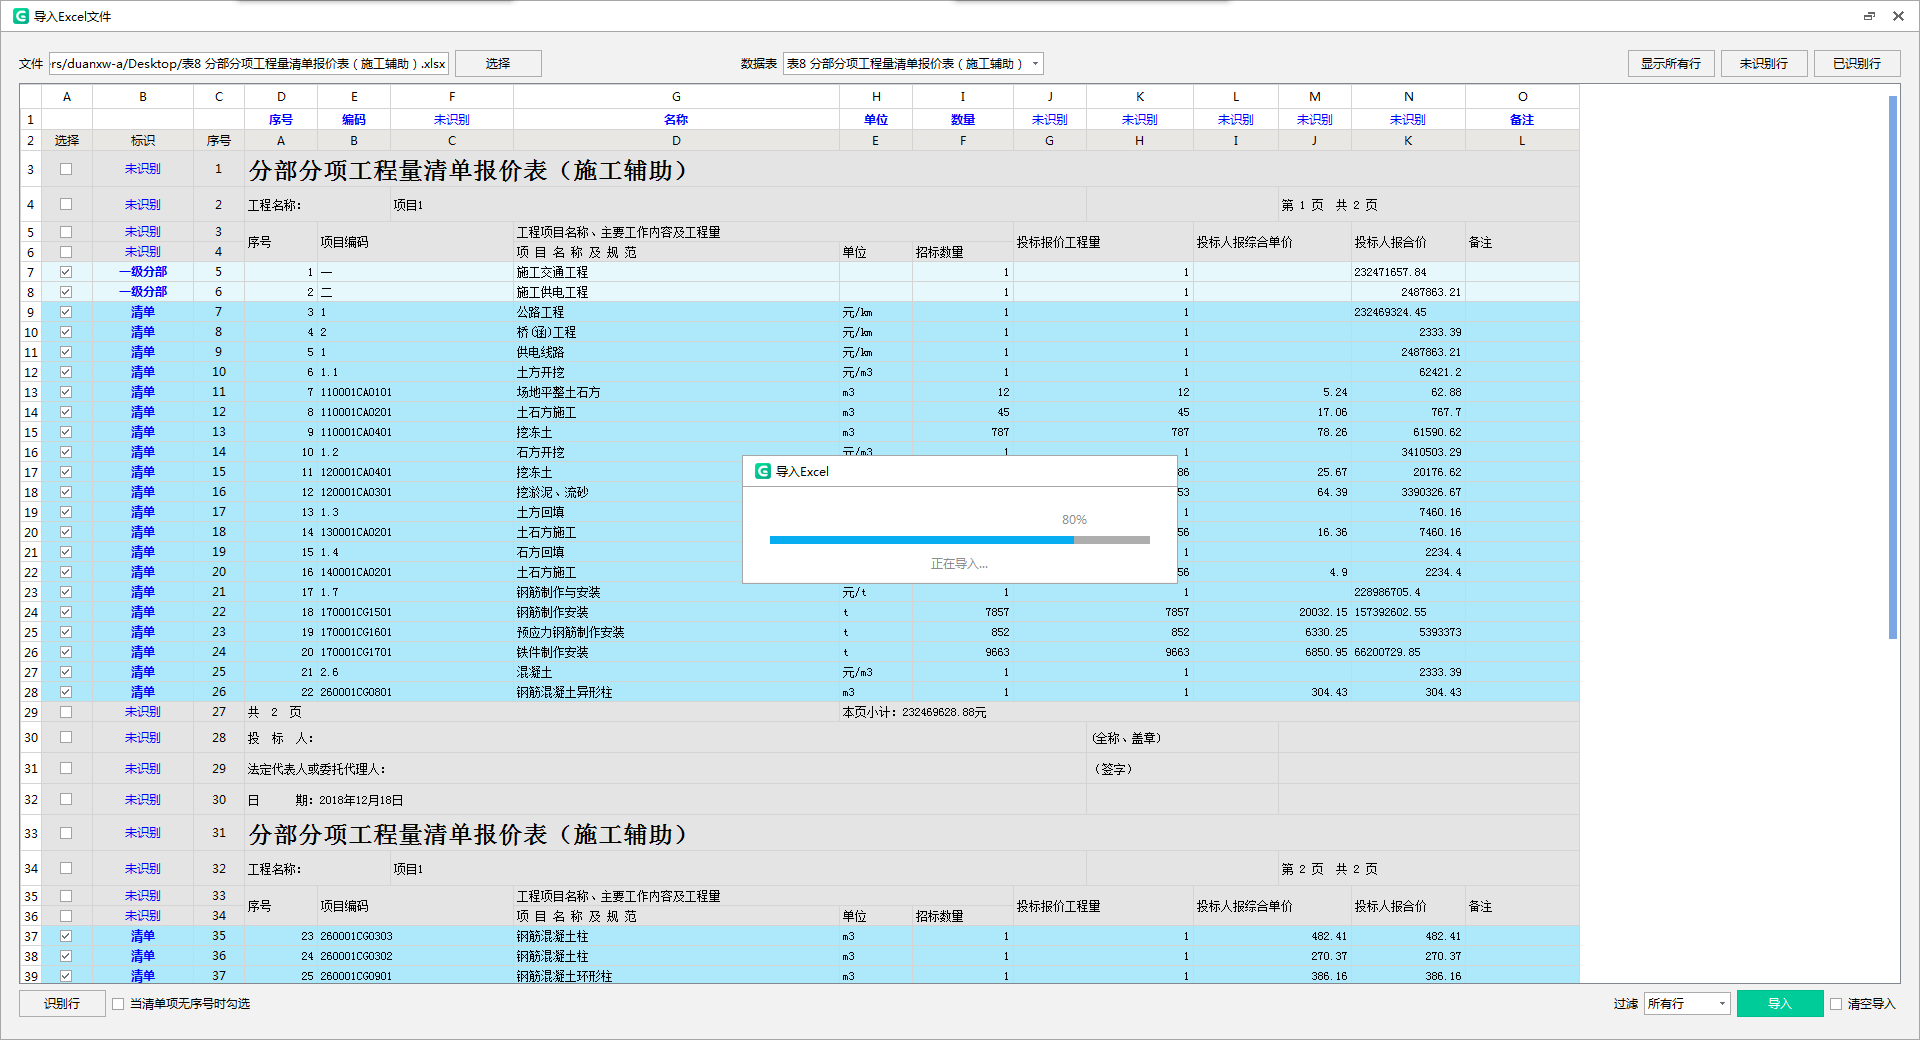Check the selection box for row 4
Screen dimensions: 1920x1040
coord(66,204)
